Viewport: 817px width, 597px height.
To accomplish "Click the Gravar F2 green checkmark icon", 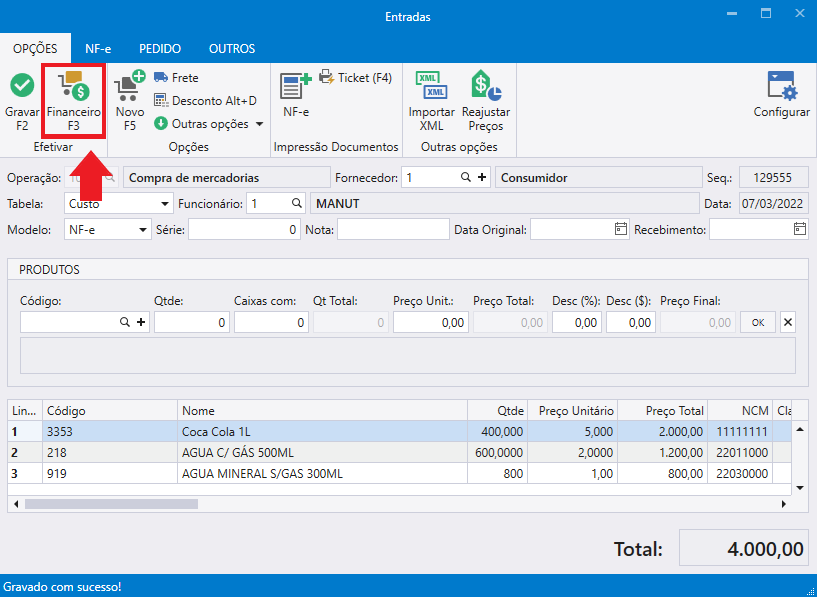I will coord(22,85).
